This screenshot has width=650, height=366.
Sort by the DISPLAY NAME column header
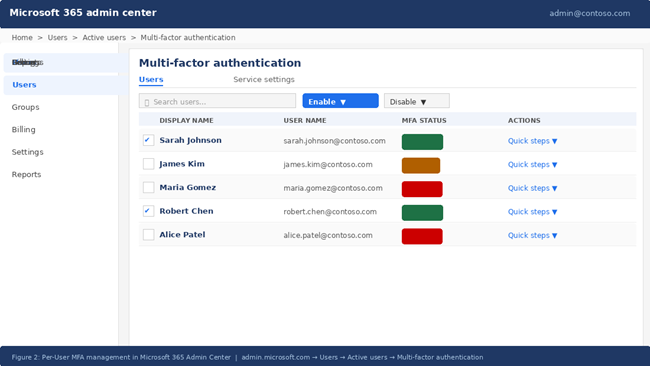(x=187, y=121)
